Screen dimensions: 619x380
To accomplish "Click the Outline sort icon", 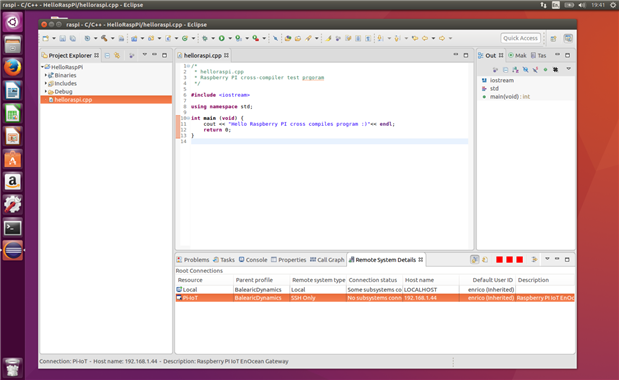I will [516, 69].
